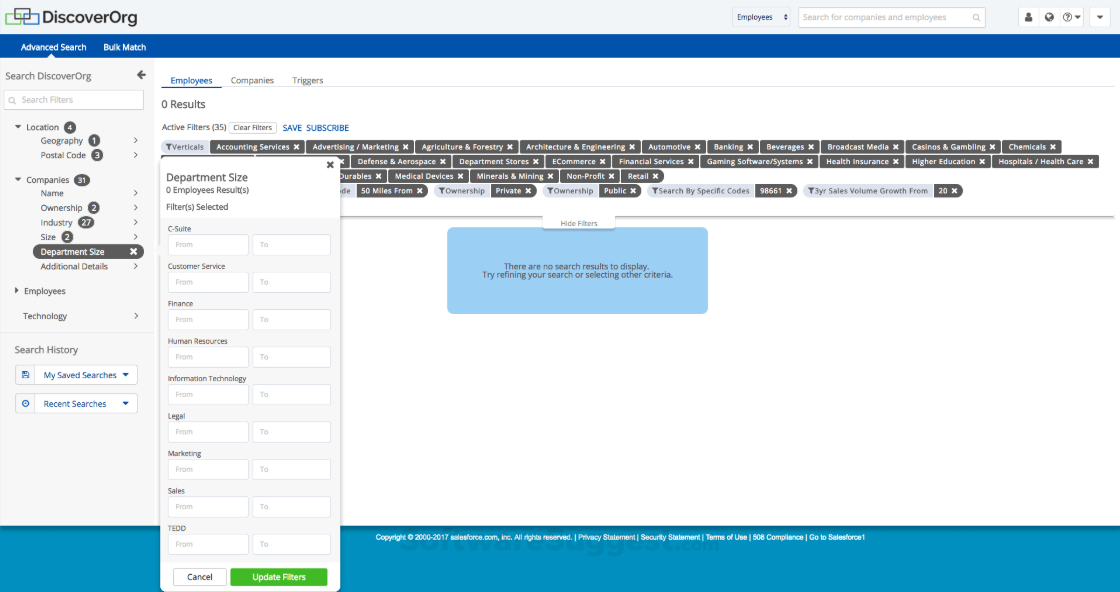Click the globe language icon

point(1051,16)
